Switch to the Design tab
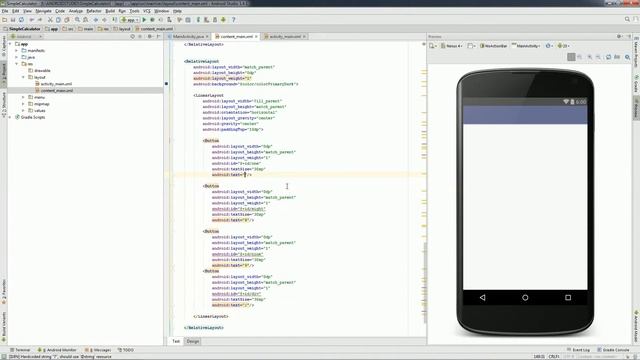This screenshot has height=360, width=640. click(193, 341)
